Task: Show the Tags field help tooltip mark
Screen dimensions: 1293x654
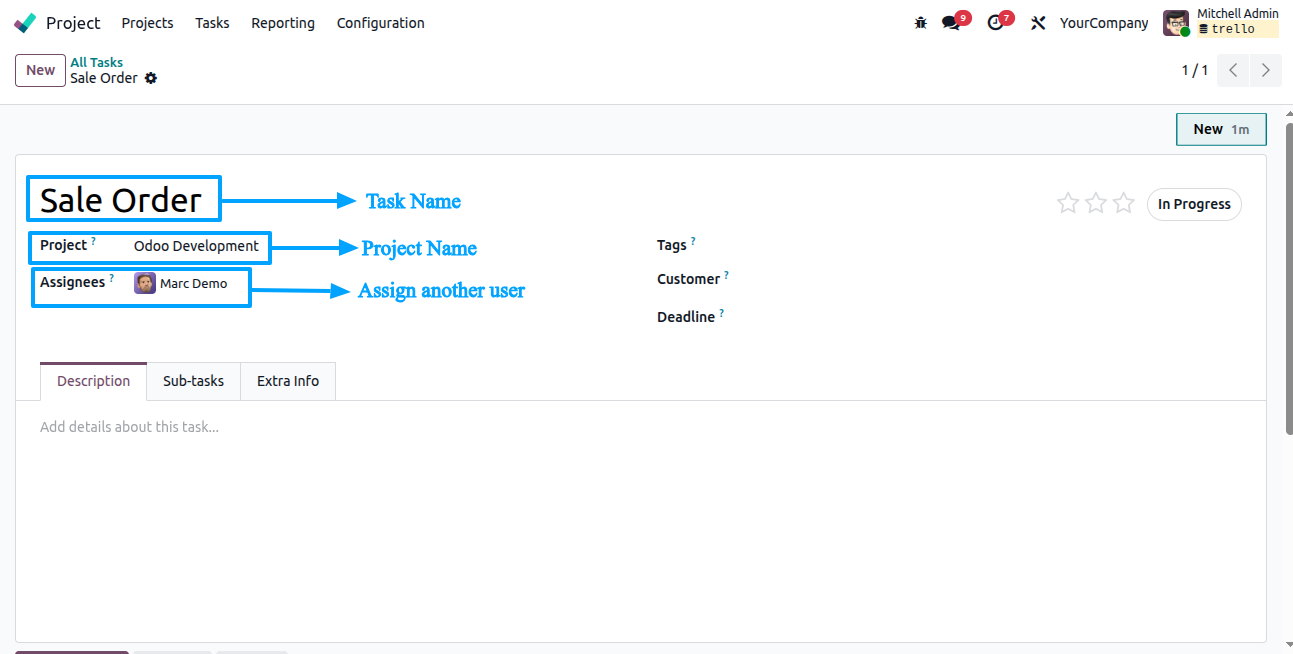Action: 693,241
